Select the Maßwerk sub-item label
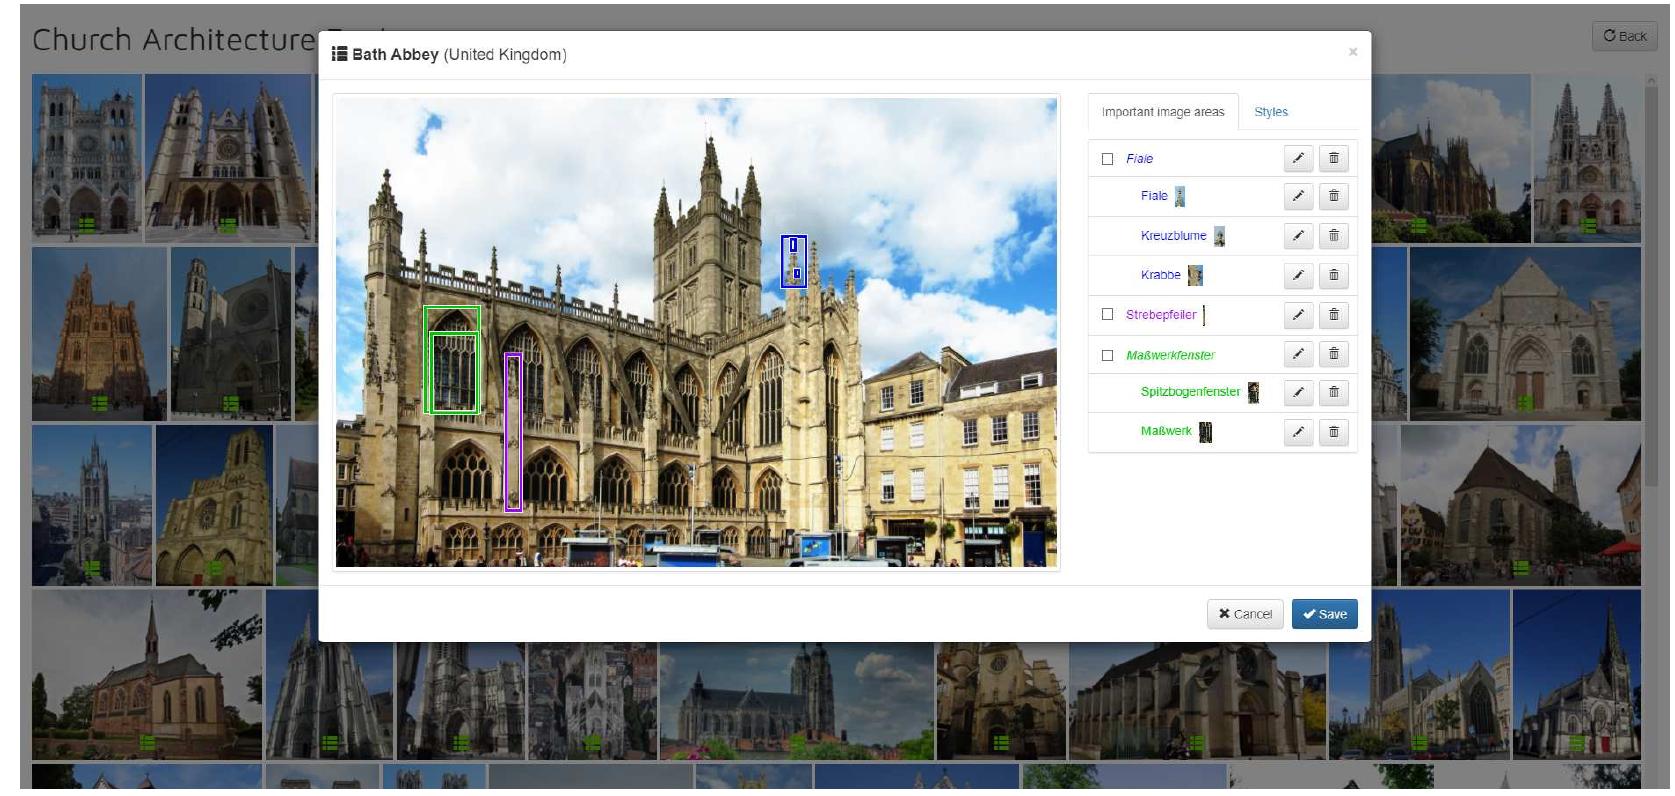 coord(1166,432)
